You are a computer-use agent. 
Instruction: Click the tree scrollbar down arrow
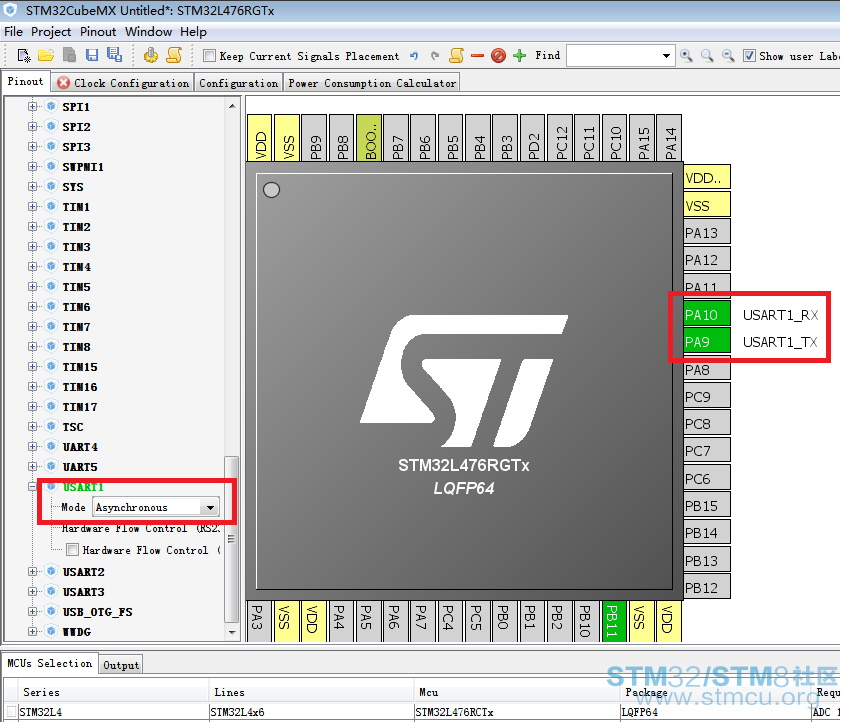coord(232,632)
